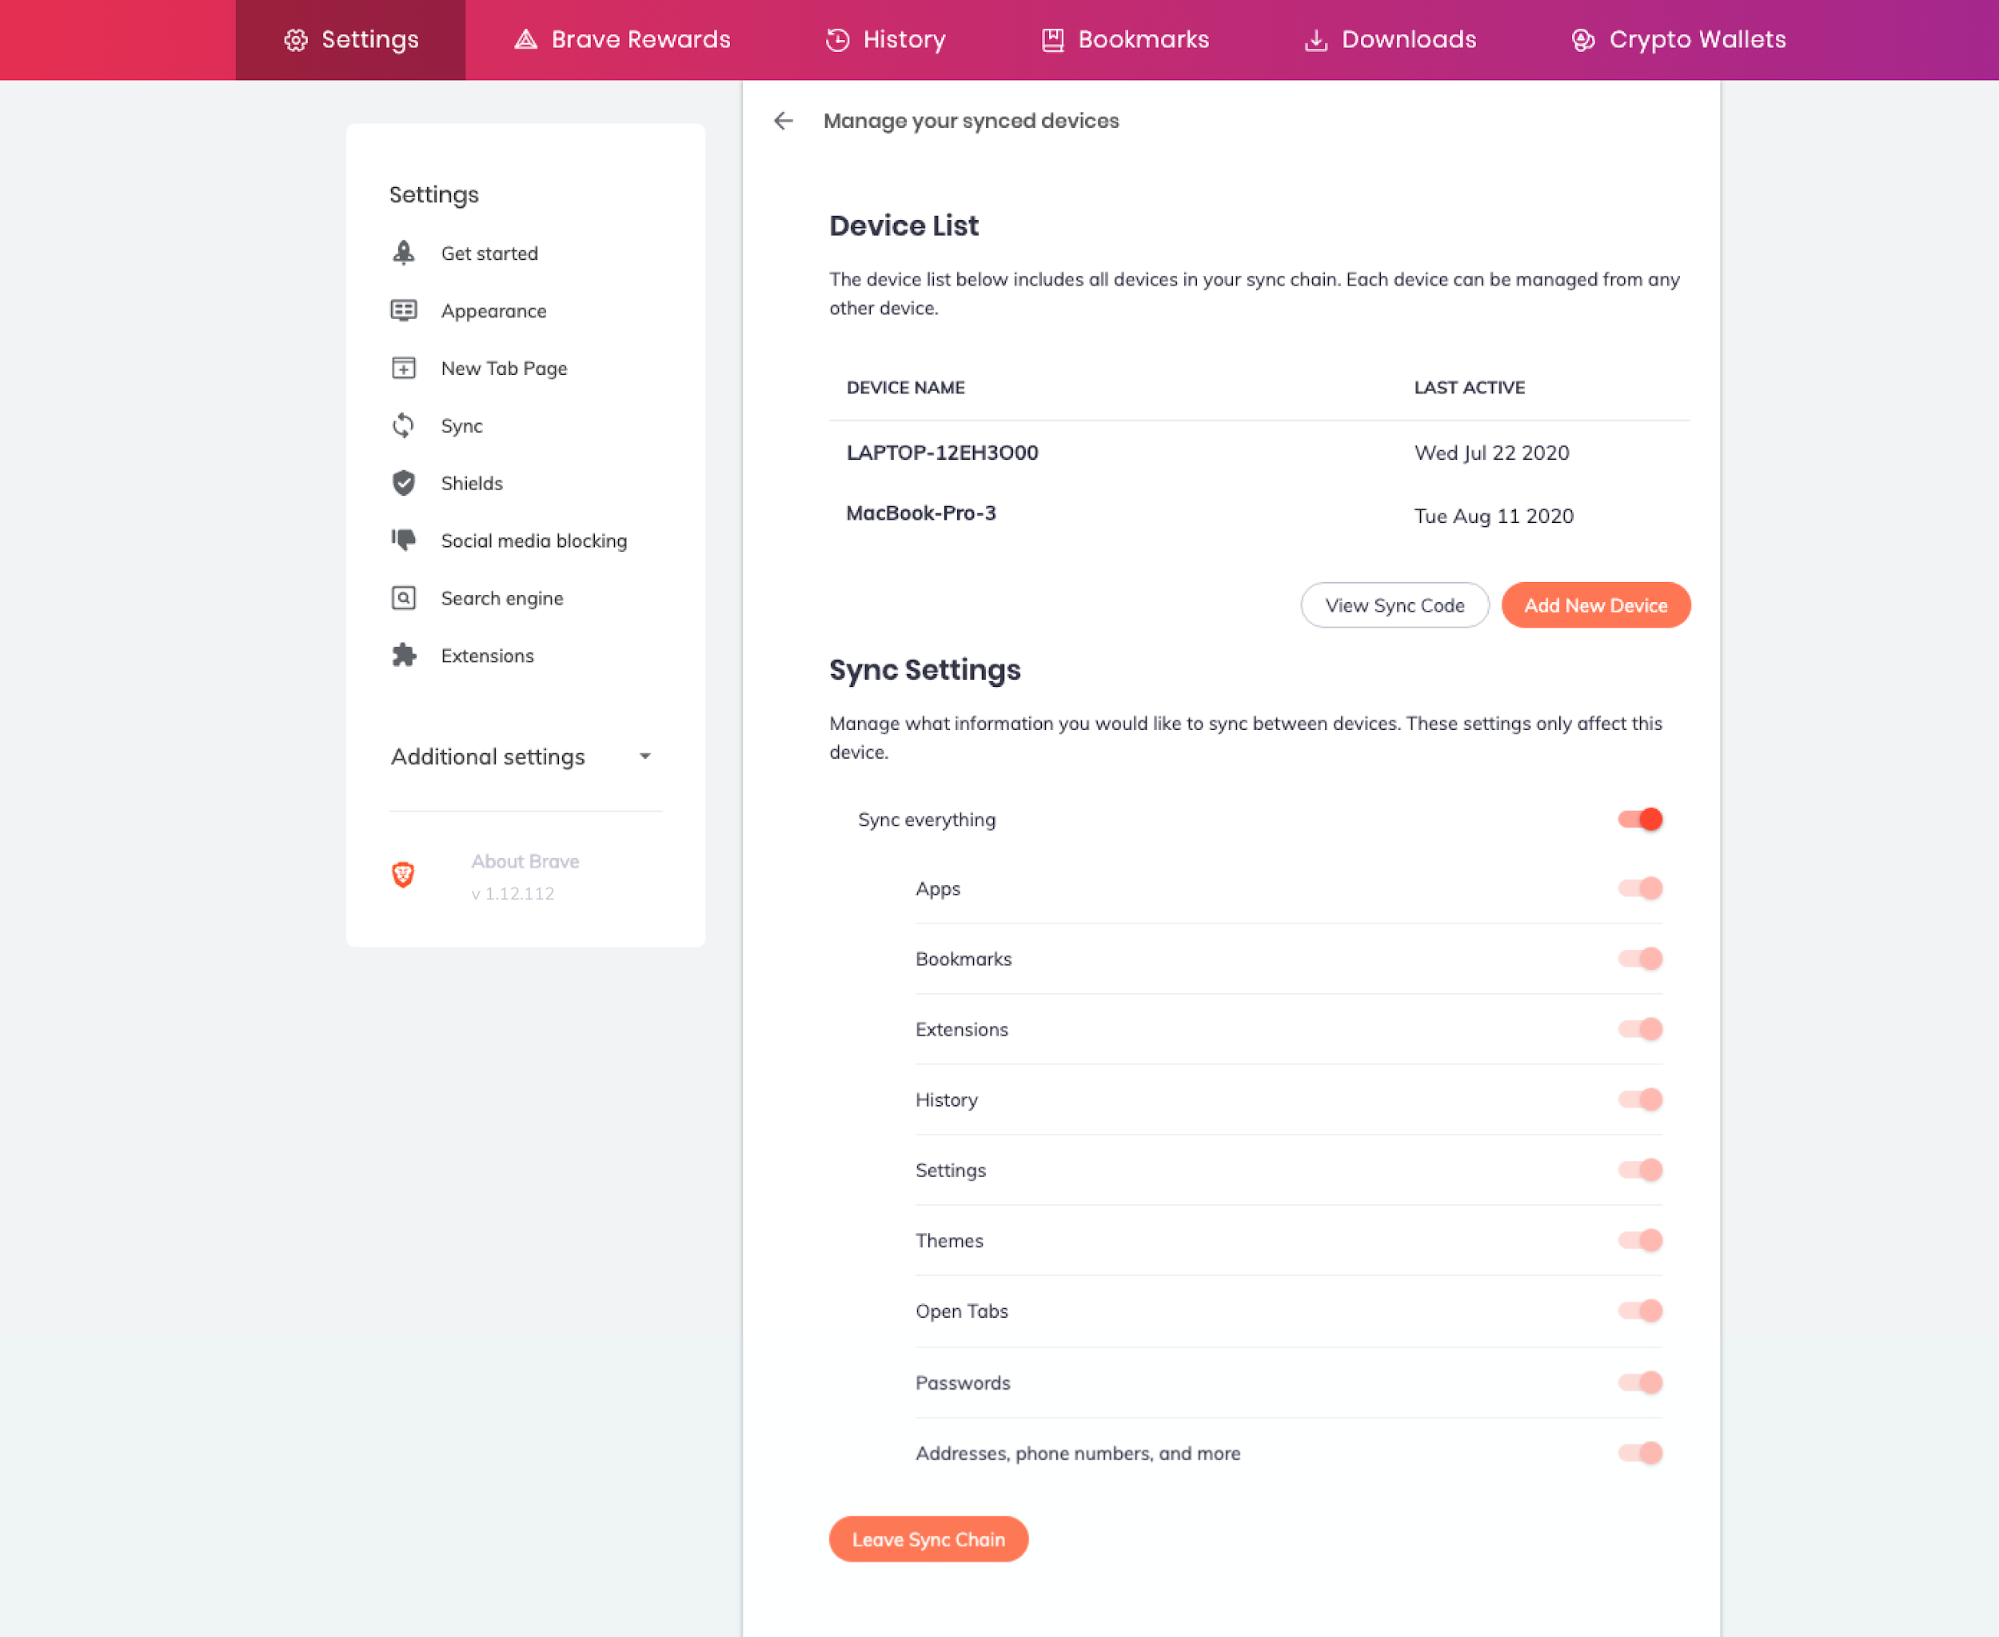Toggle the Sync everything master switch

click(x=1639, y=817)
